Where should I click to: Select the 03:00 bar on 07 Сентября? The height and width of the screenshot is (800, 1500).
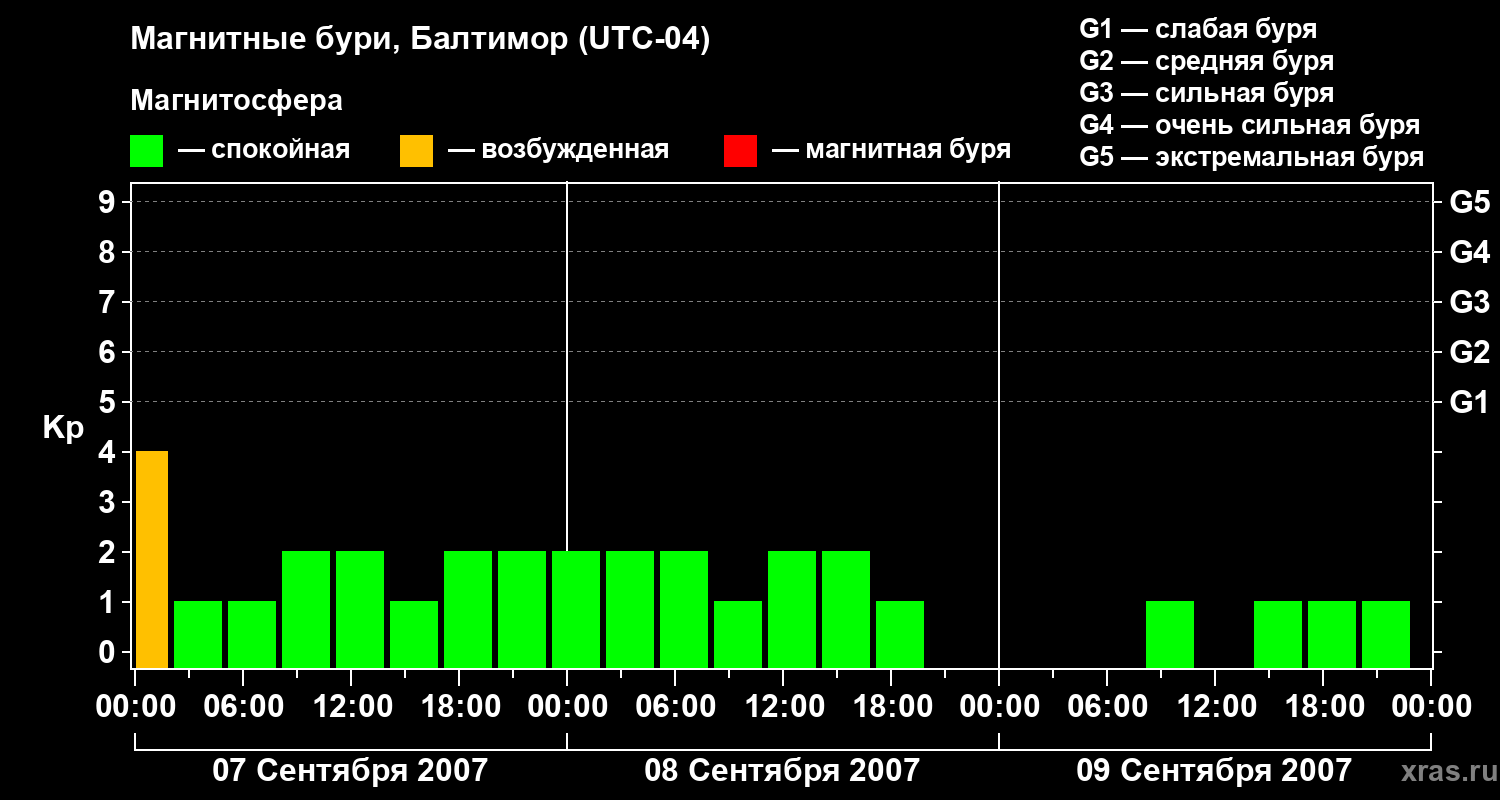pyautogui.click(x=198, y=634)
